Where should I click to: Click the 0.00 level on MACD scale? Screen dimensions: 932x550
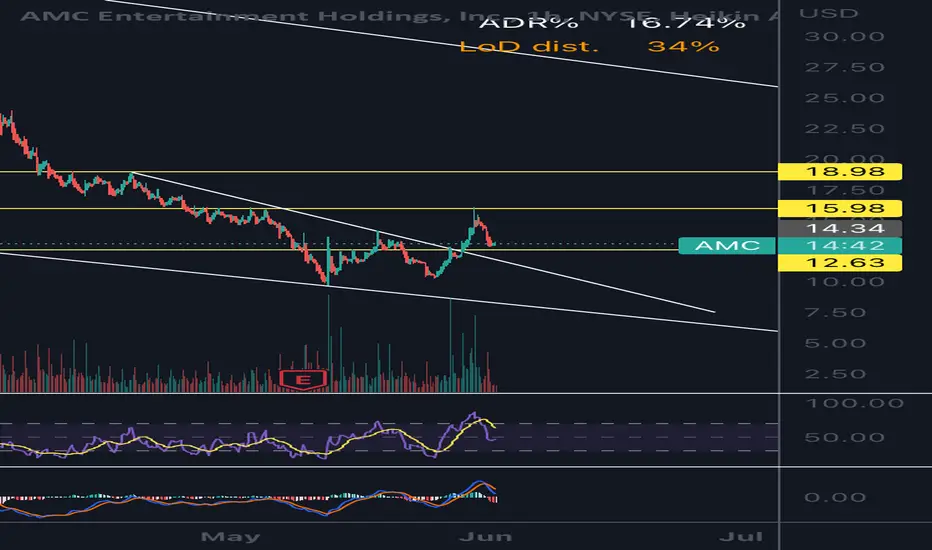(x=835, y=497)
